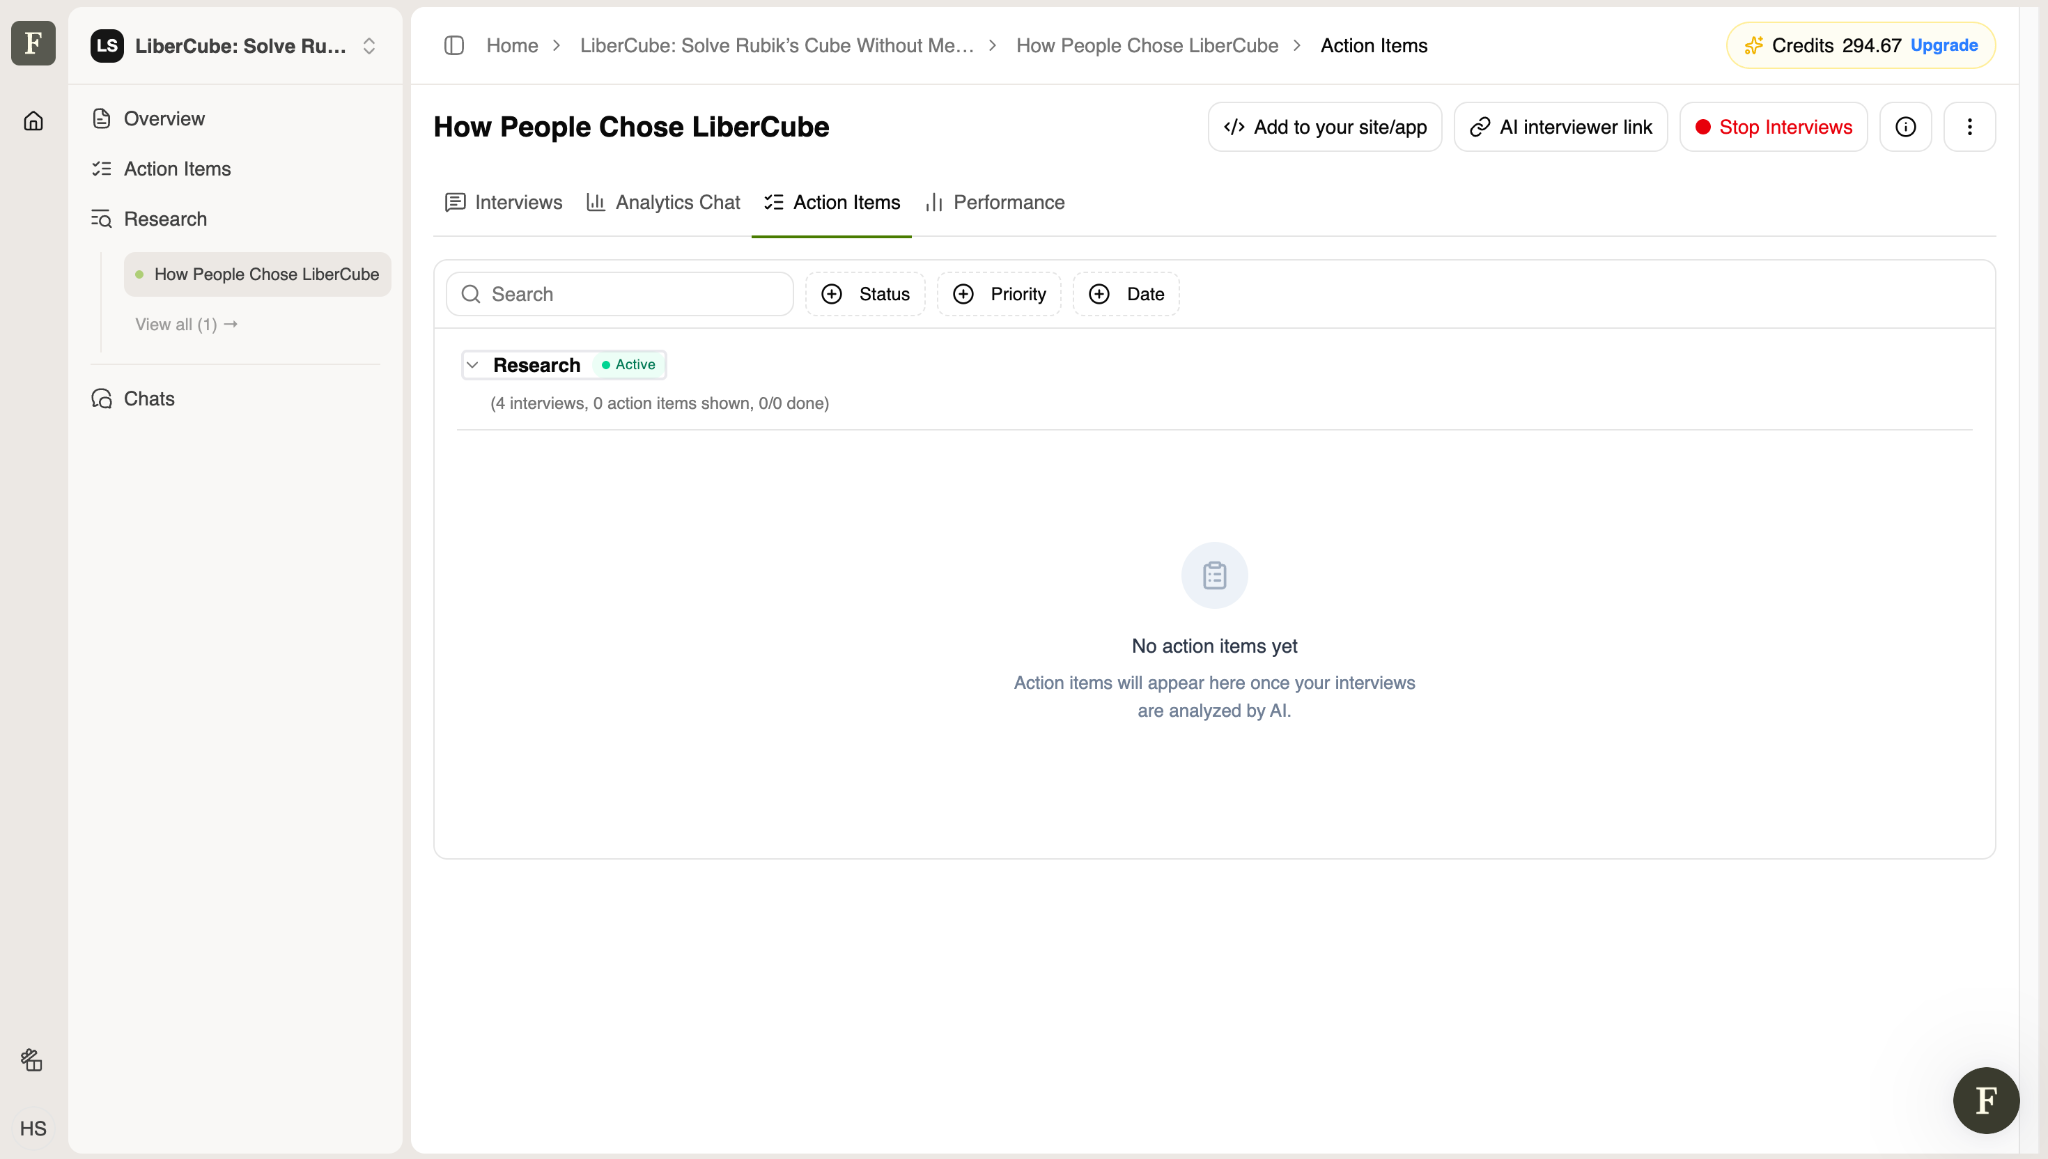The image size is (2048, 1159).
Task: Click the View all (1) link
Action: [x=186, y=324]
